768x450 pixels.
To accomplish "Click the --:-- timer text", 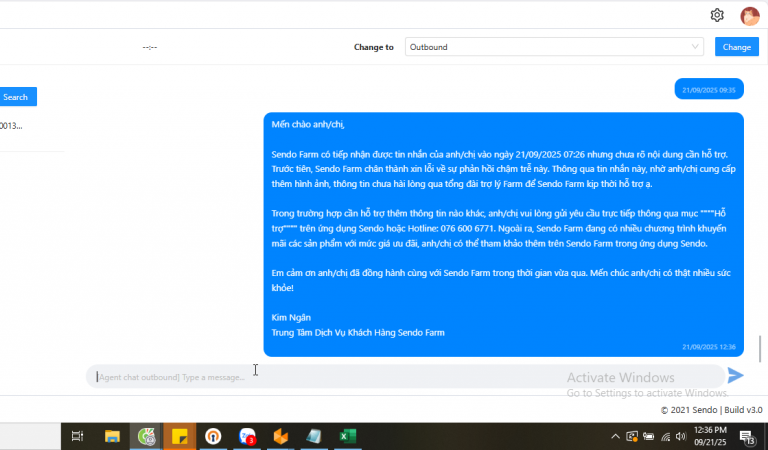I will pos(150,47).
